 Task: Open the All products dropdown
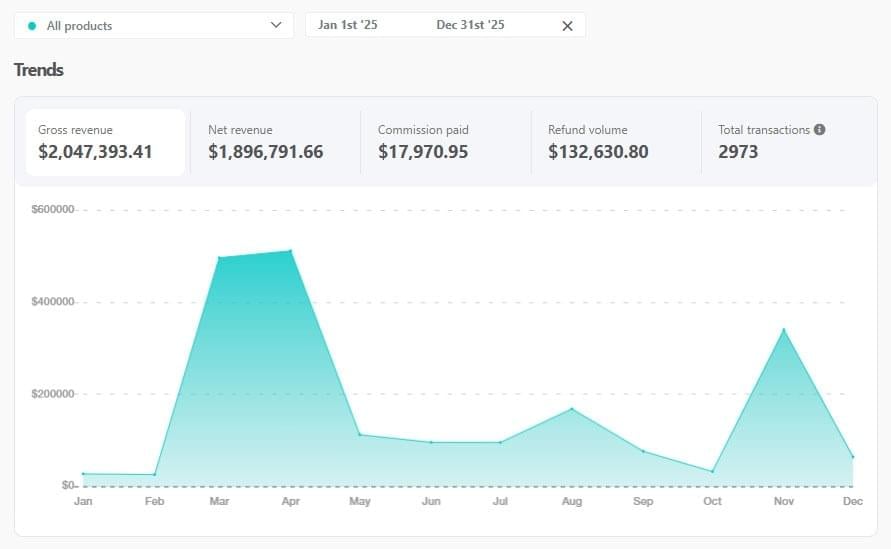click(x=153, y=26)
